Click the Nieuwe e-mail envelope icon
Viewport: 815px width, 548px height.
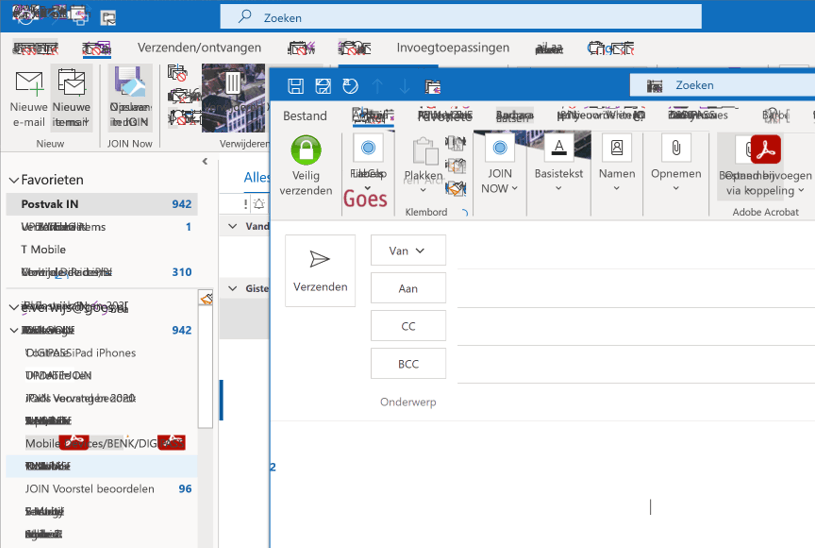point(29,83)
